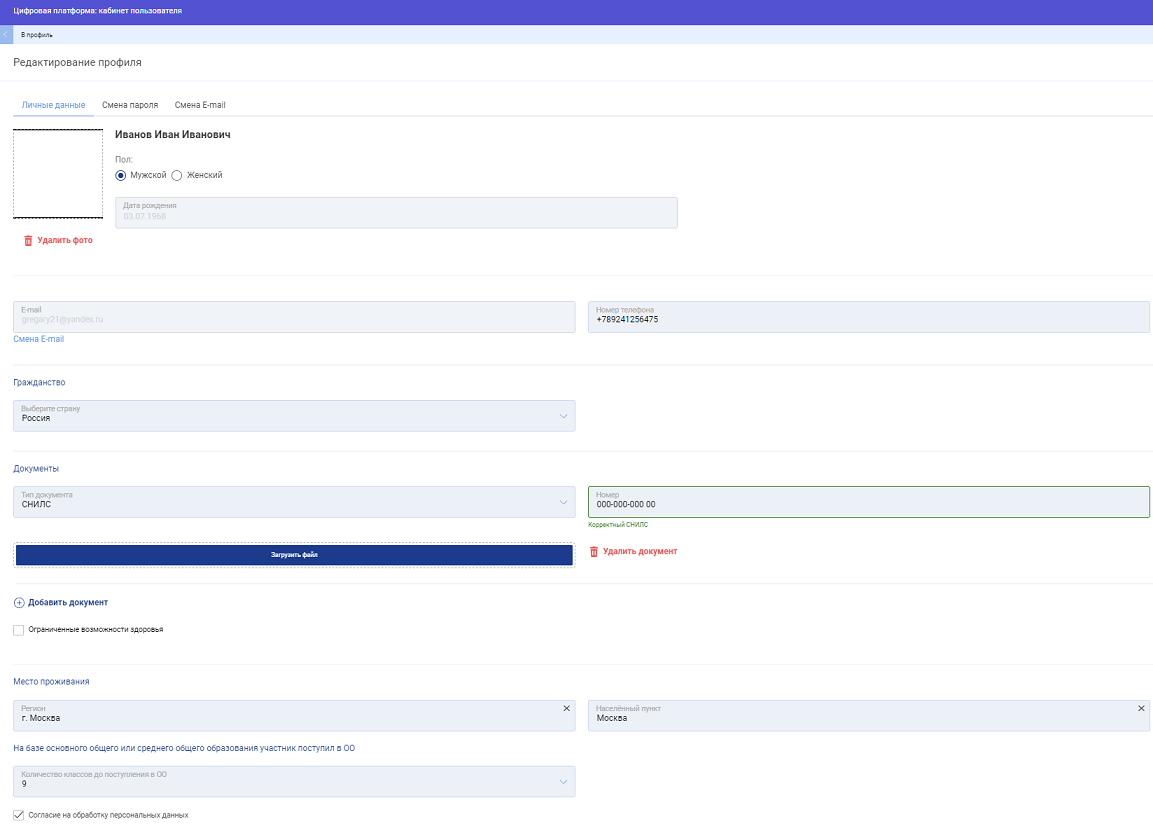
Task: Click the profile photo placeholder
Action: coord(58,174)
